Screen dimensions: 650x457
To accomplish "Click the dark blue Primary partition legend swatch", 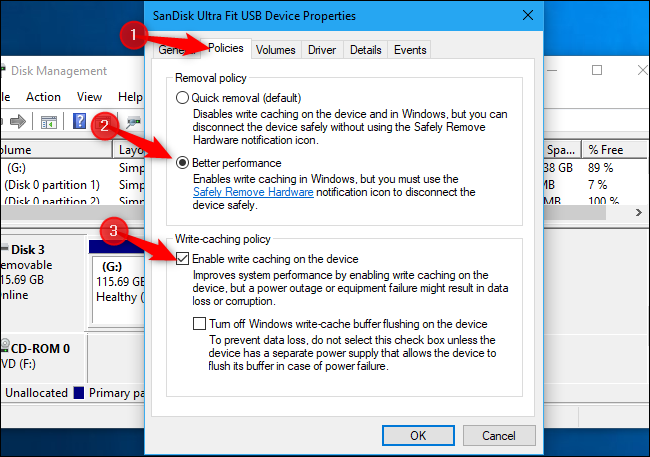I will [x=79, y=392].
